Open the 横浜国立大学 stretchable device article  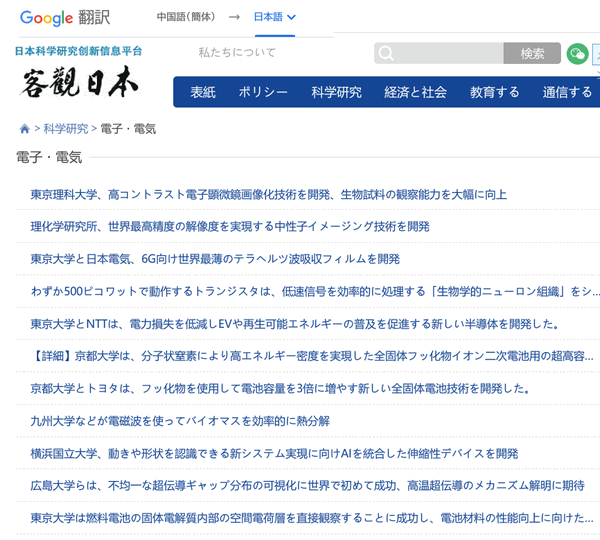tap(274, 453)
